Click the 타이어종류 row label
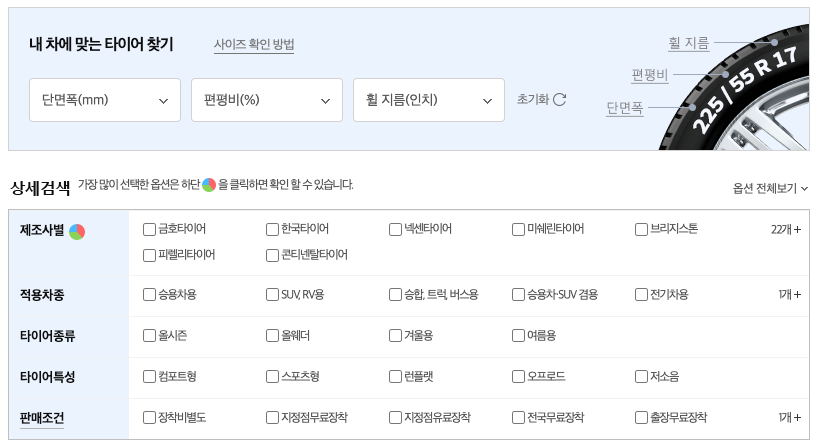Image resolution: width=815 pixels, height=446 pixels. [x=47, y=336]
